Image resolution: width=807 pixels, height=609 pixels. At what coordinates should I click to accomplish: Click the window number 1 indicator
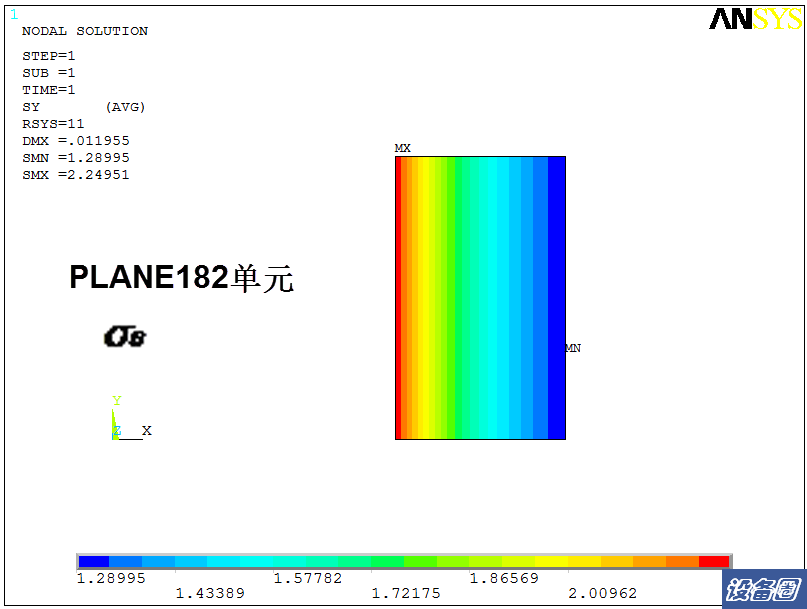13,14
